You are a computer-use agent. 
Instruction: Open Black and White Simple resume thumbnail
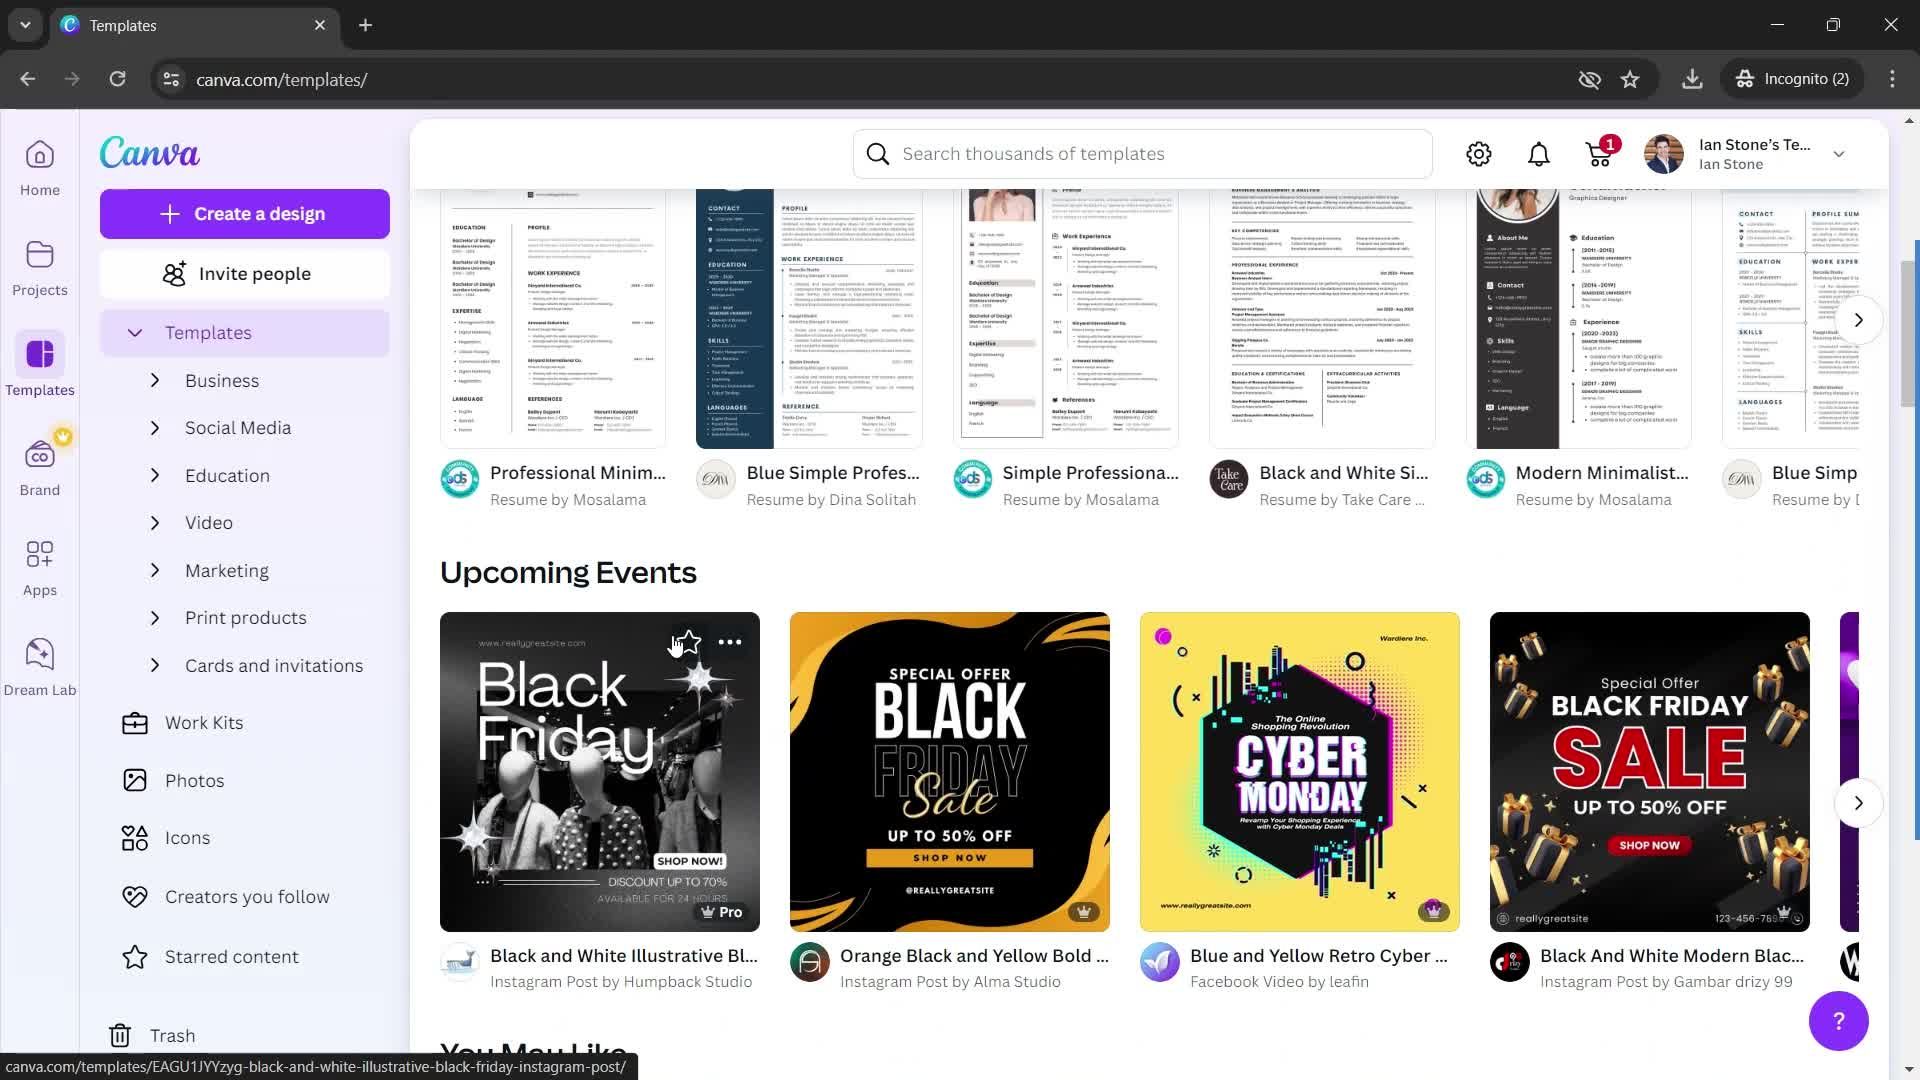(x=1322, y=318)
